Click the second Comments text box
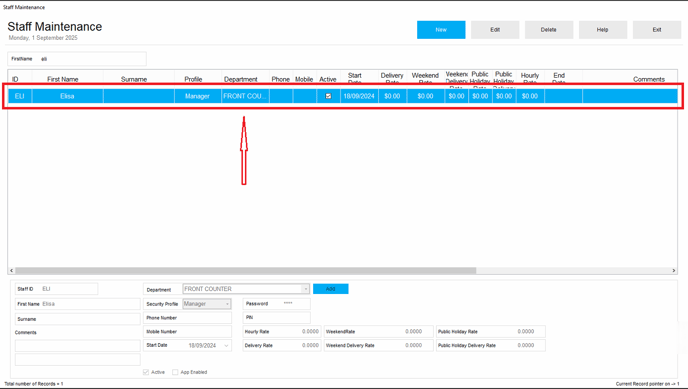 click(78, 360)
